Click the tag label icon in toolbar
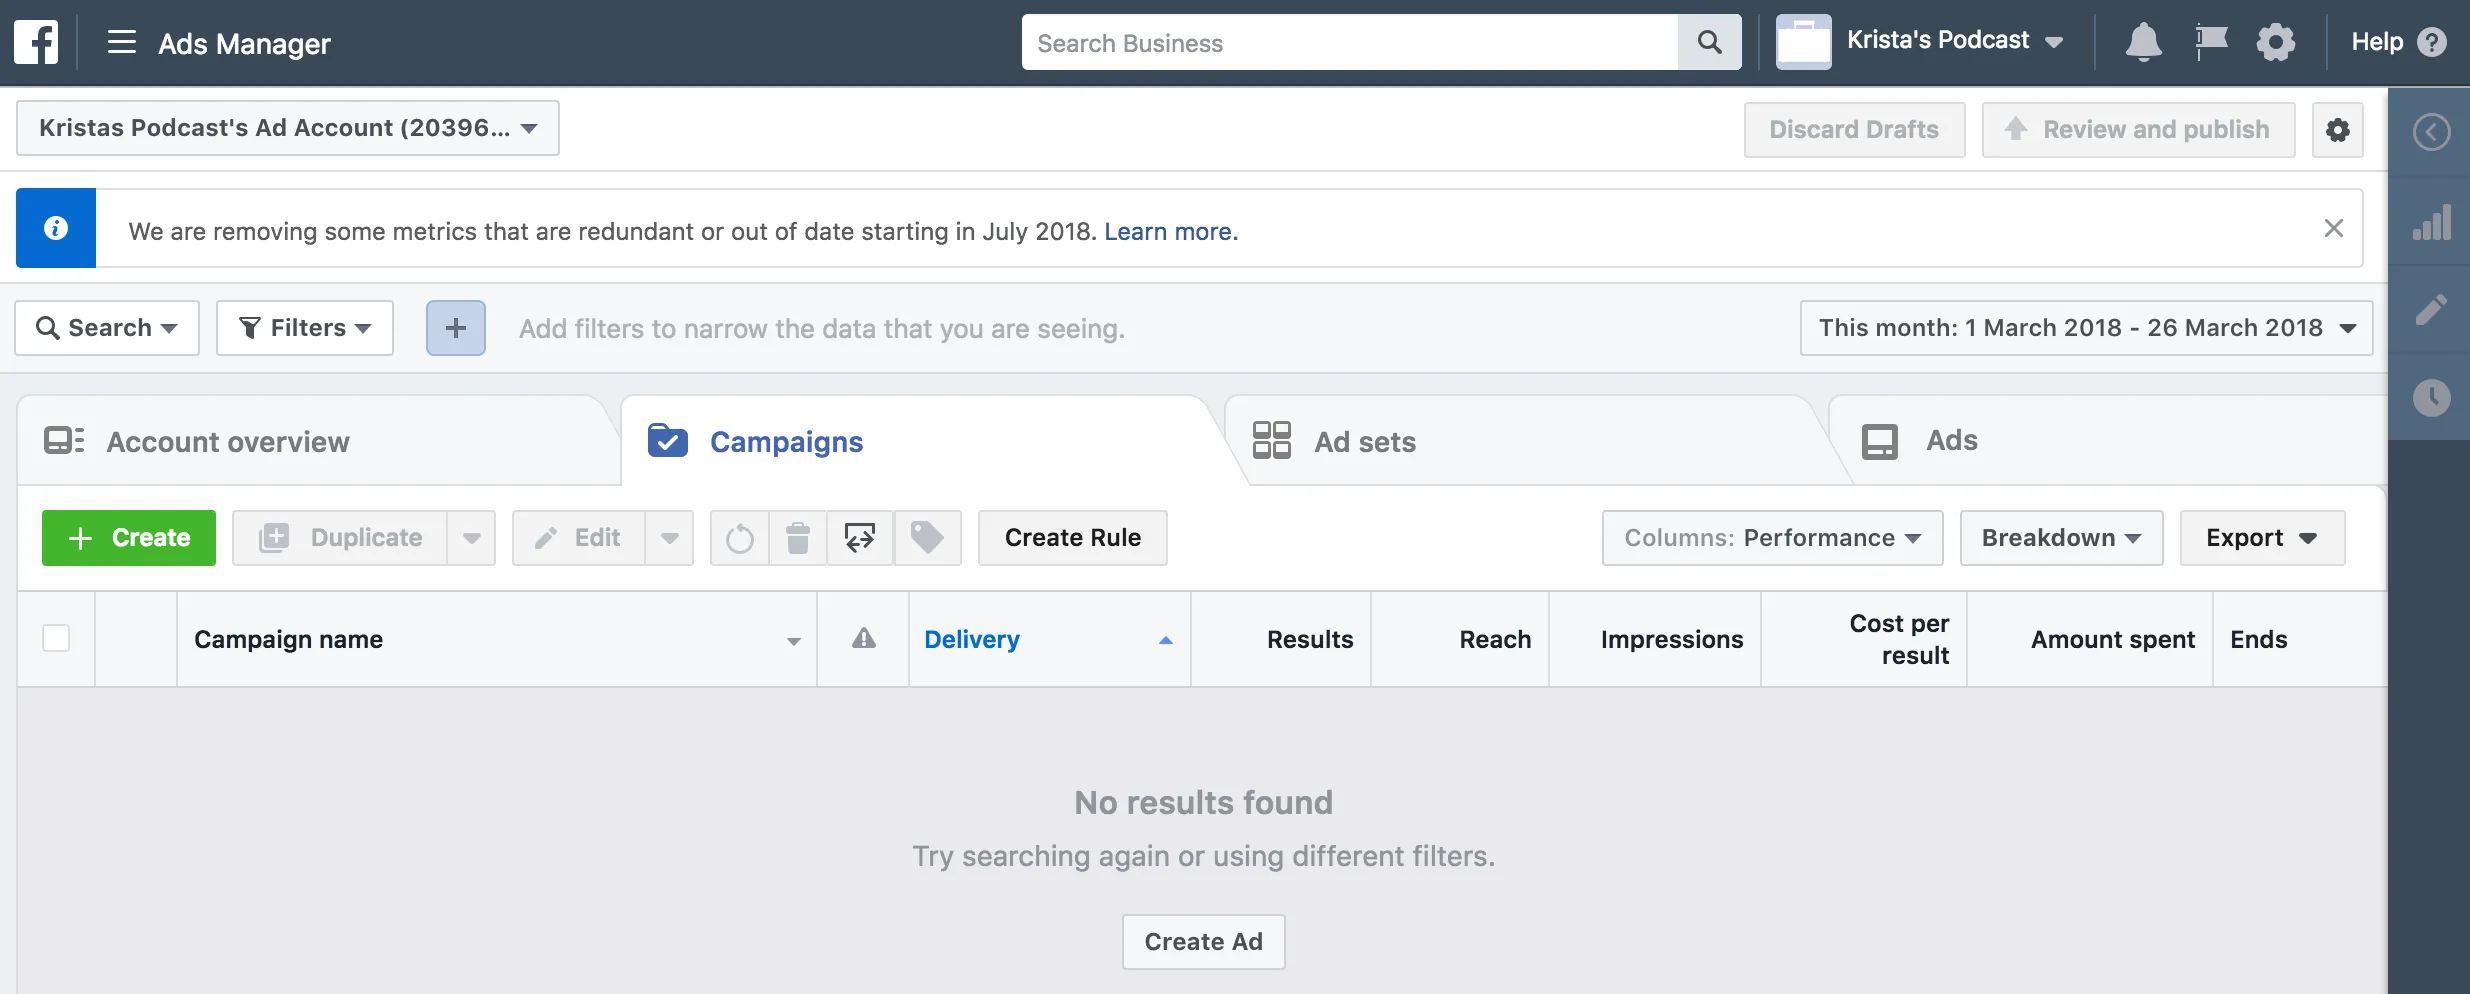This screenshot has width=2470, height=994. (x=927, y=538)
